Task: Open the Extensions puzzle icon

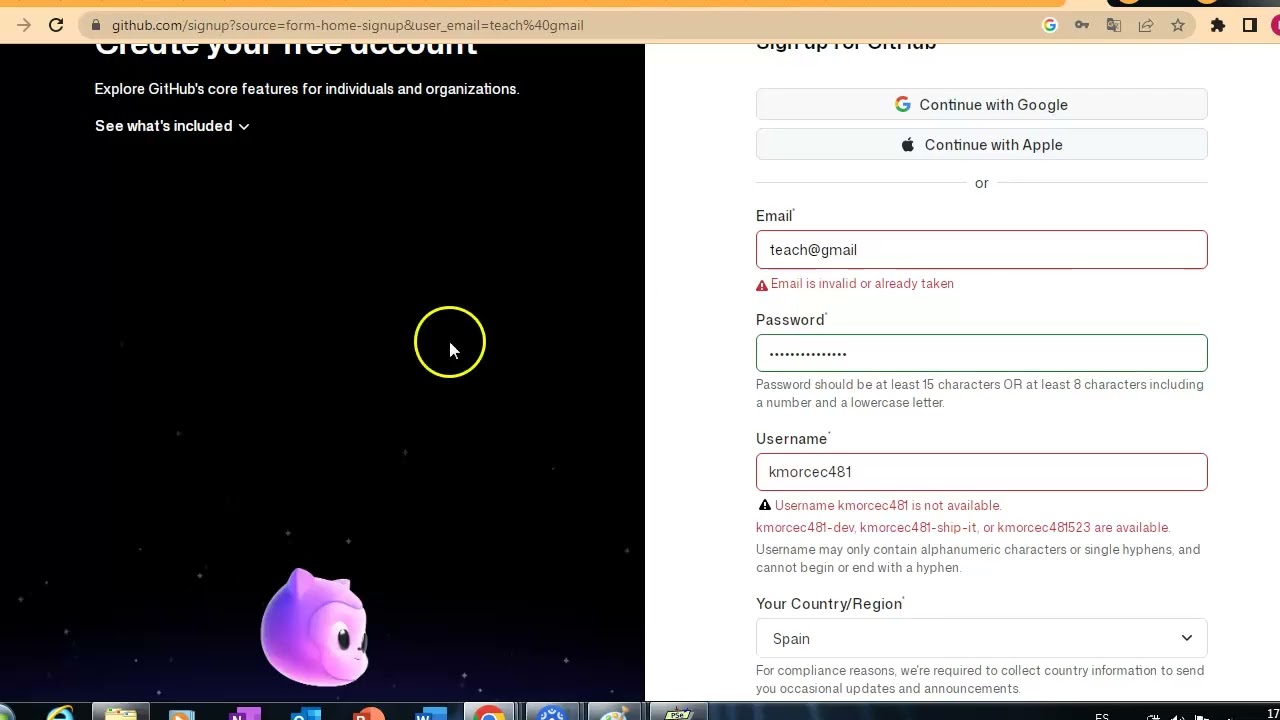Action: (1218, 25)
